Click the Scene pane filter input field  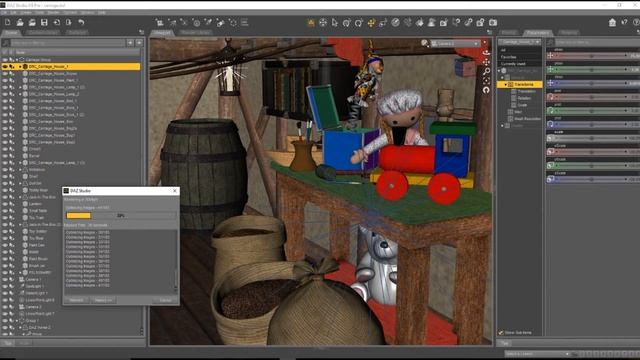68,42
